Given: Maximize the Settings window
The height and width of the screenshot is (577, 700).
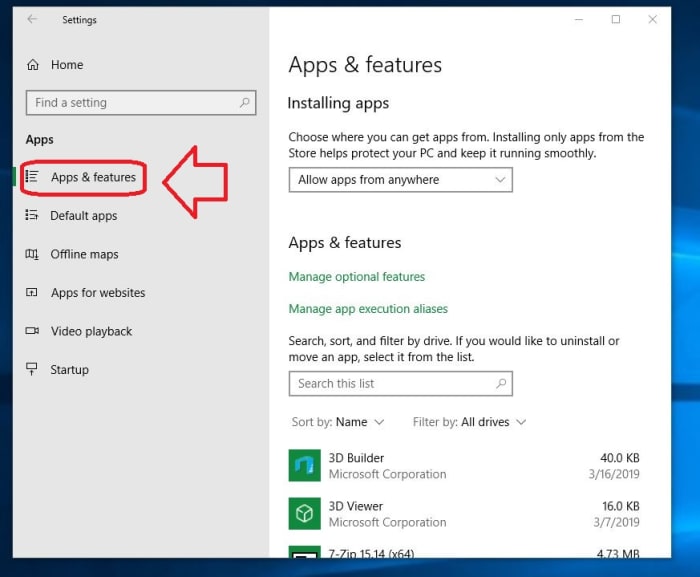Looking at the screenshot, I should 616,19.
